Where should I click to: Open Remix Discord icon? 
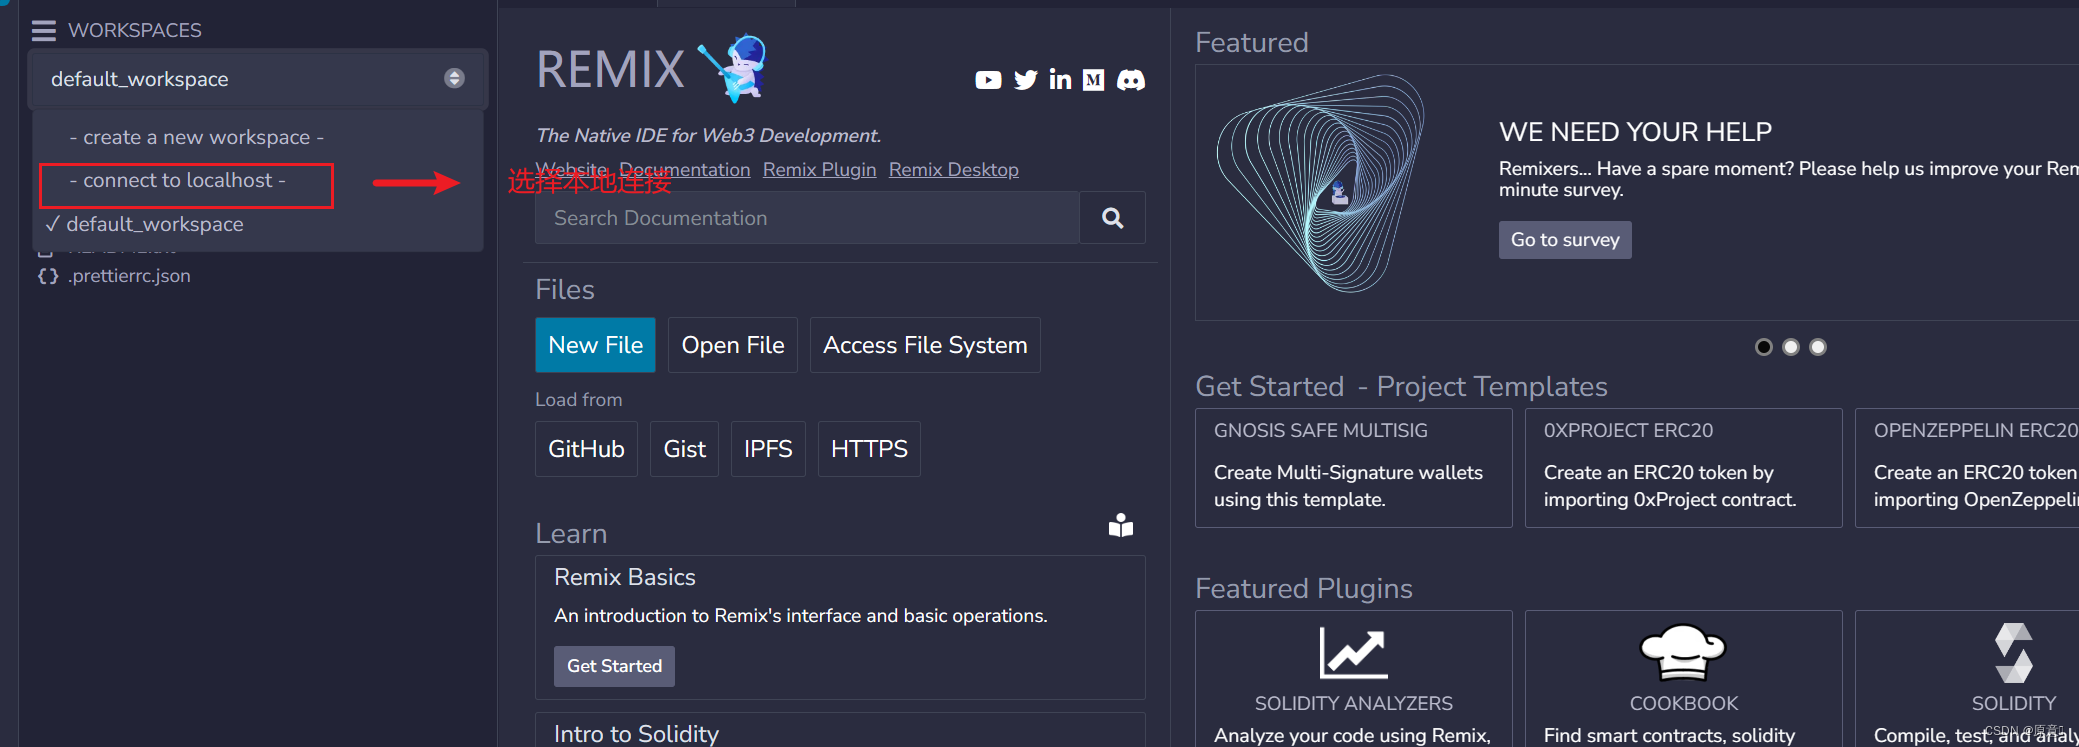[1131, 80]
